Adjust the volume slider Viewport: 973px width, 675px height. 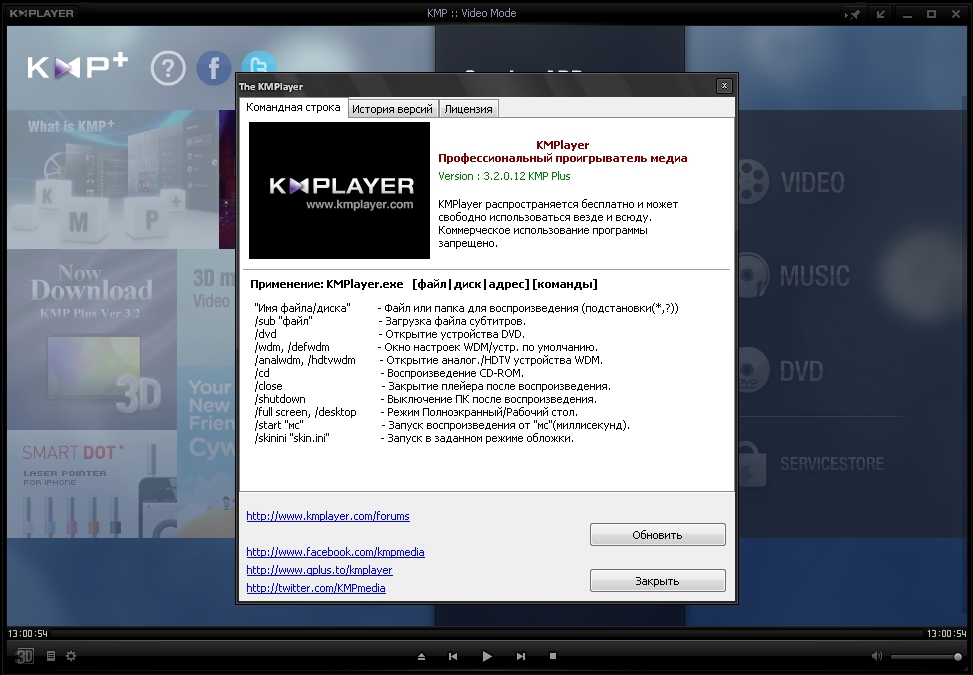tap(926, 656)
